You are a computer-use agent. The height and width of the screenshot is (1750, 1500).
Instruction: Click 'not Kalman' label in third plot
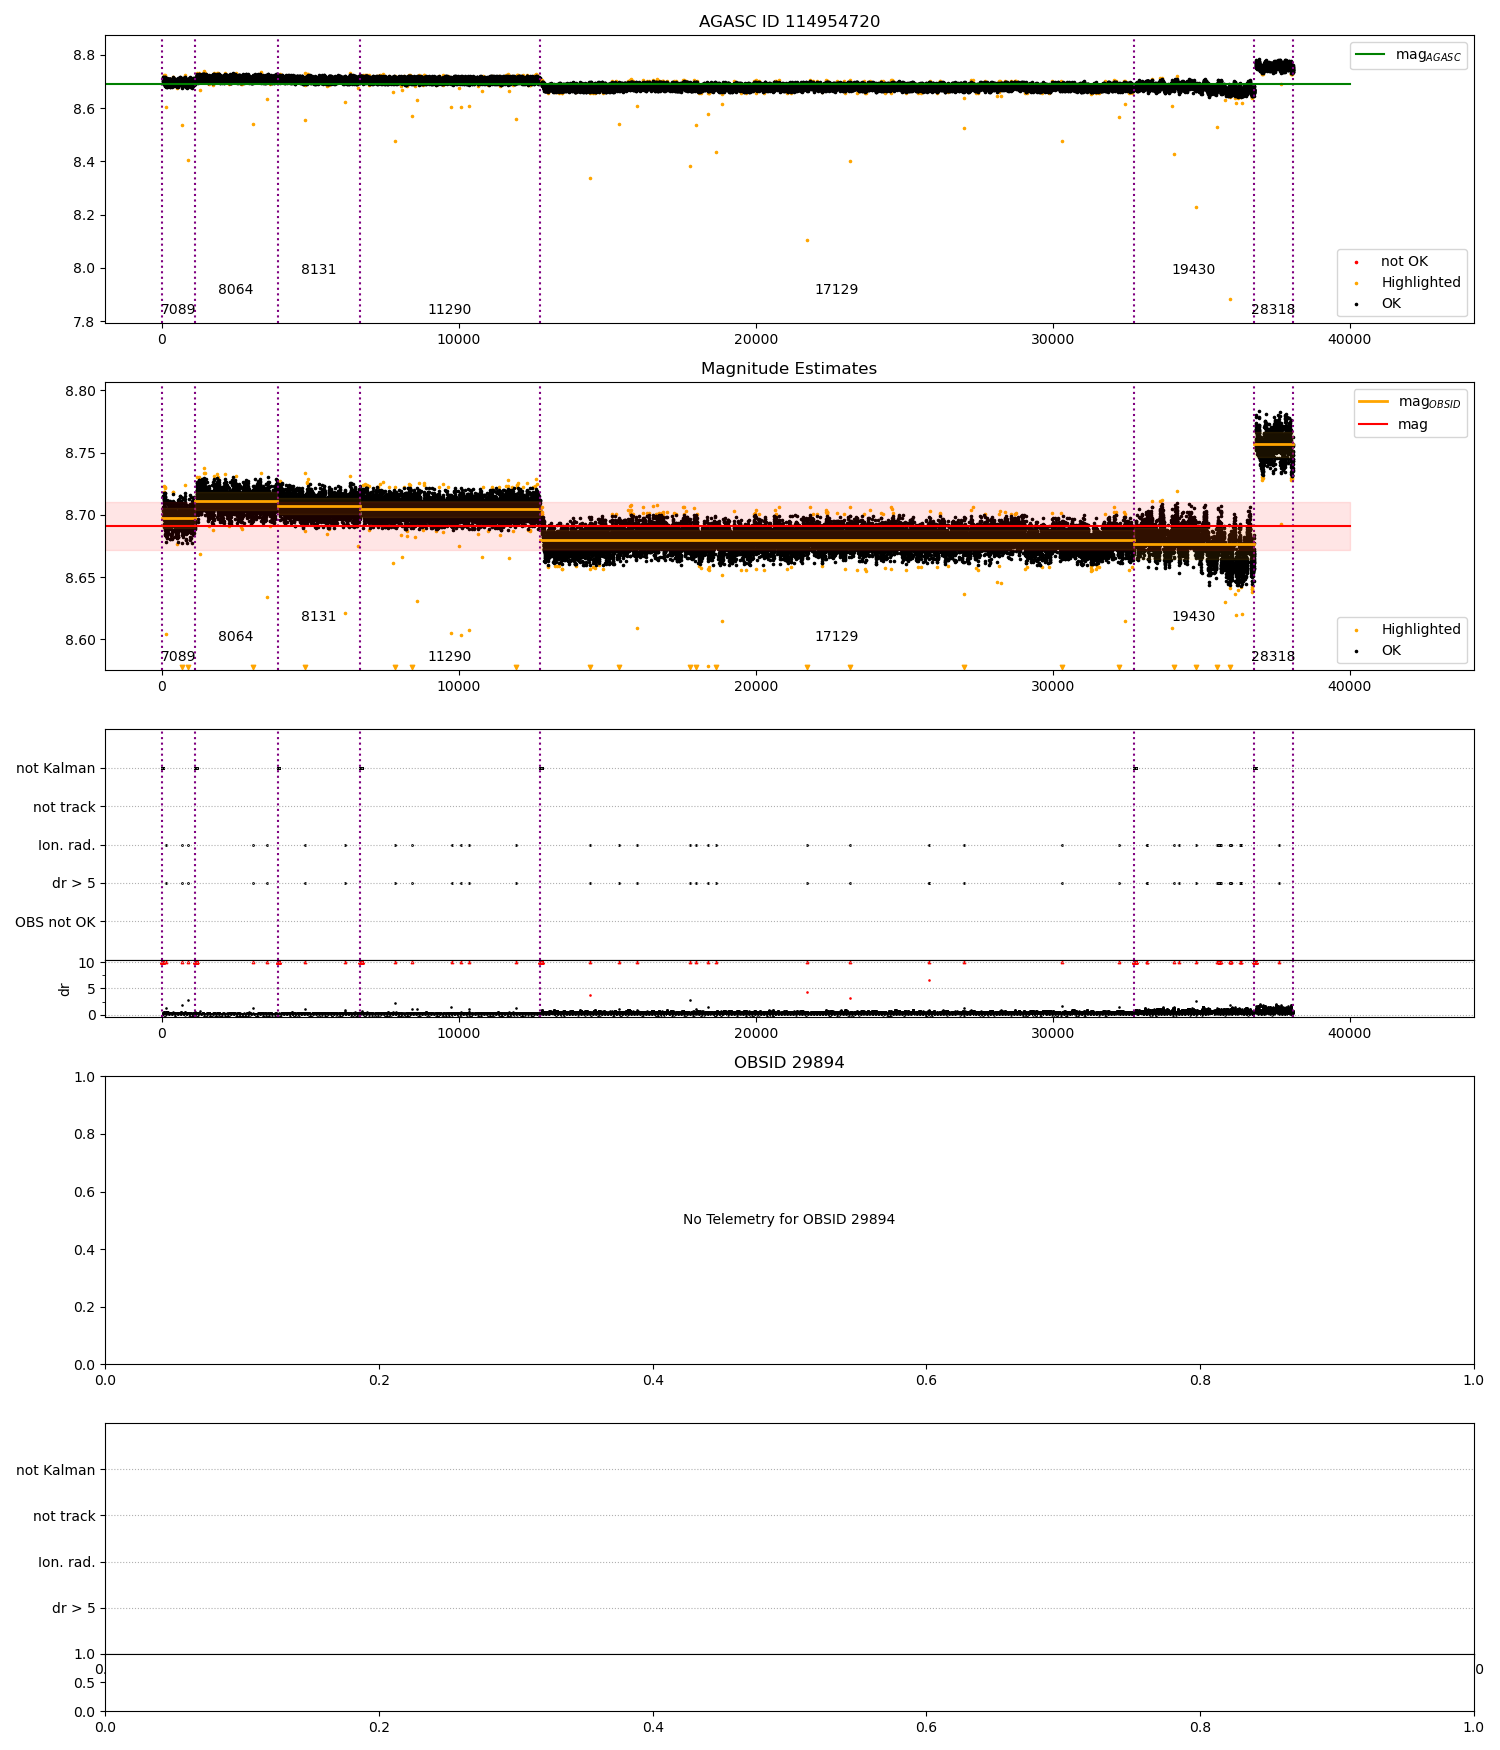[x=56, y=769]
